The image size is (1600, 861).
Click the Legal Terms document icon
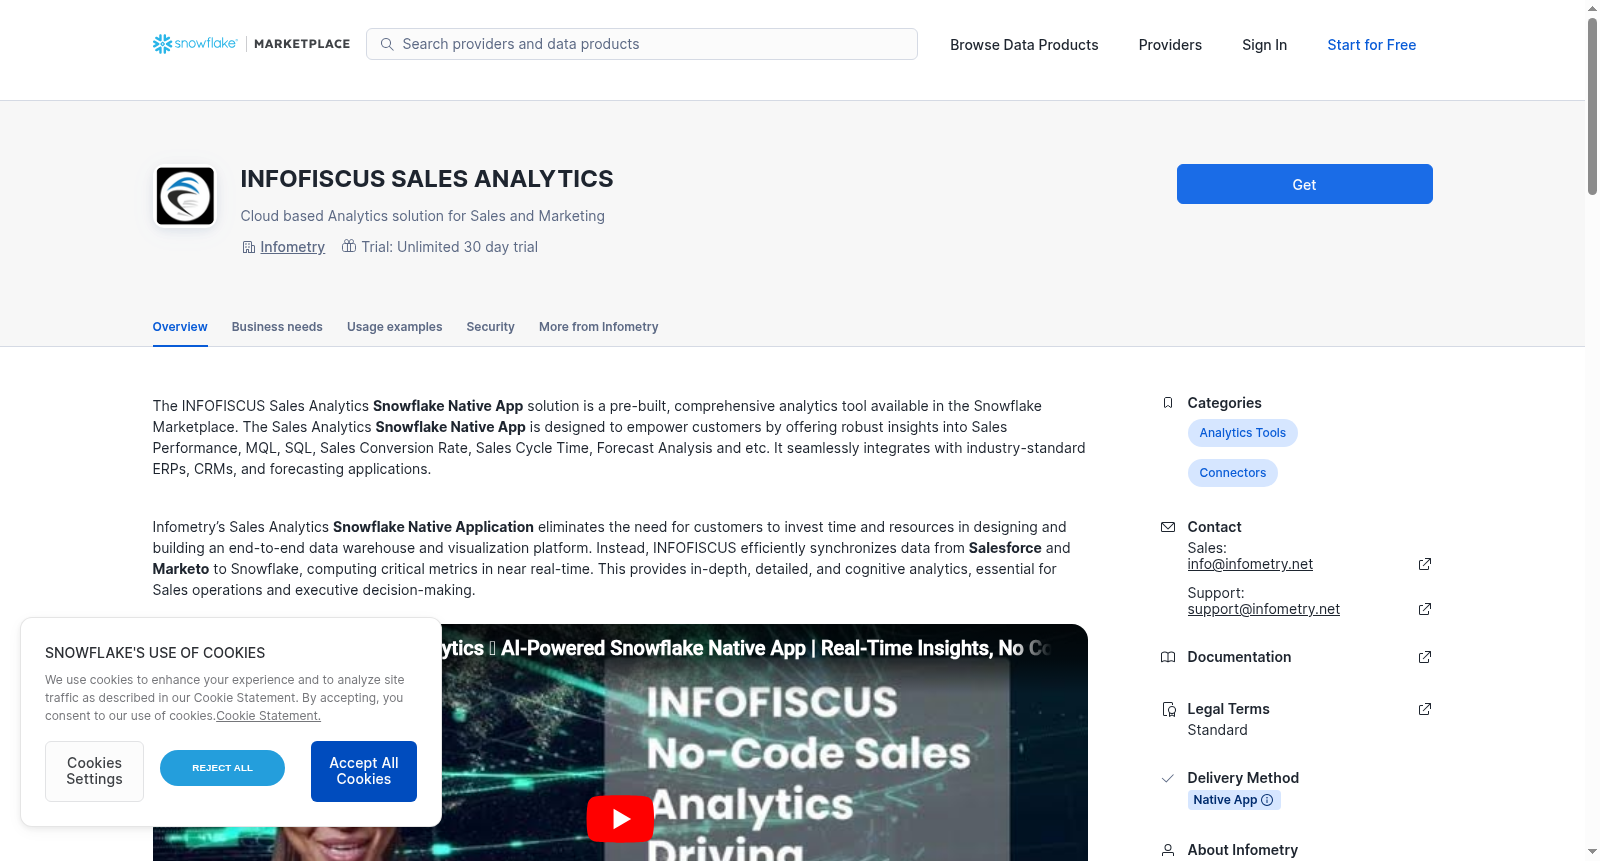(x=1168, y=709)
